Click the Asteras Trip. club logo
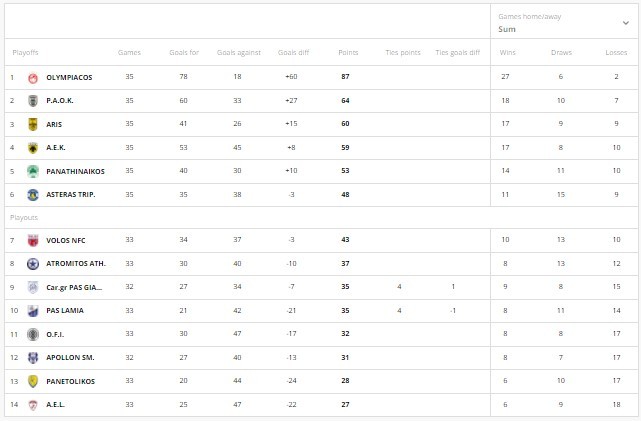Image resolution: width=641 pixels, height=421 pixels. [32, 194]
